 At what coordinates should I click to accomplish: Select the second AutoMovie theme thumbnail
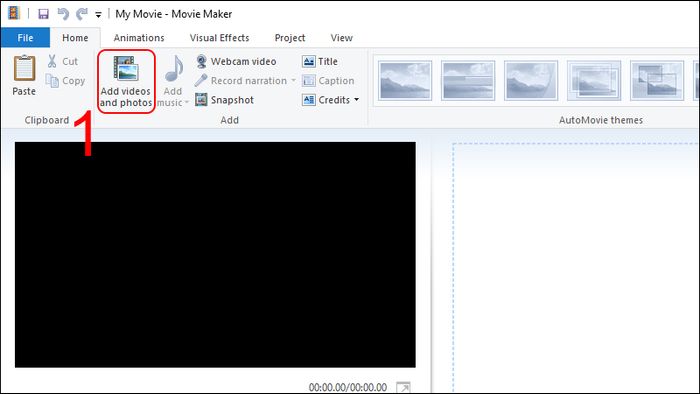click(468, 80)
